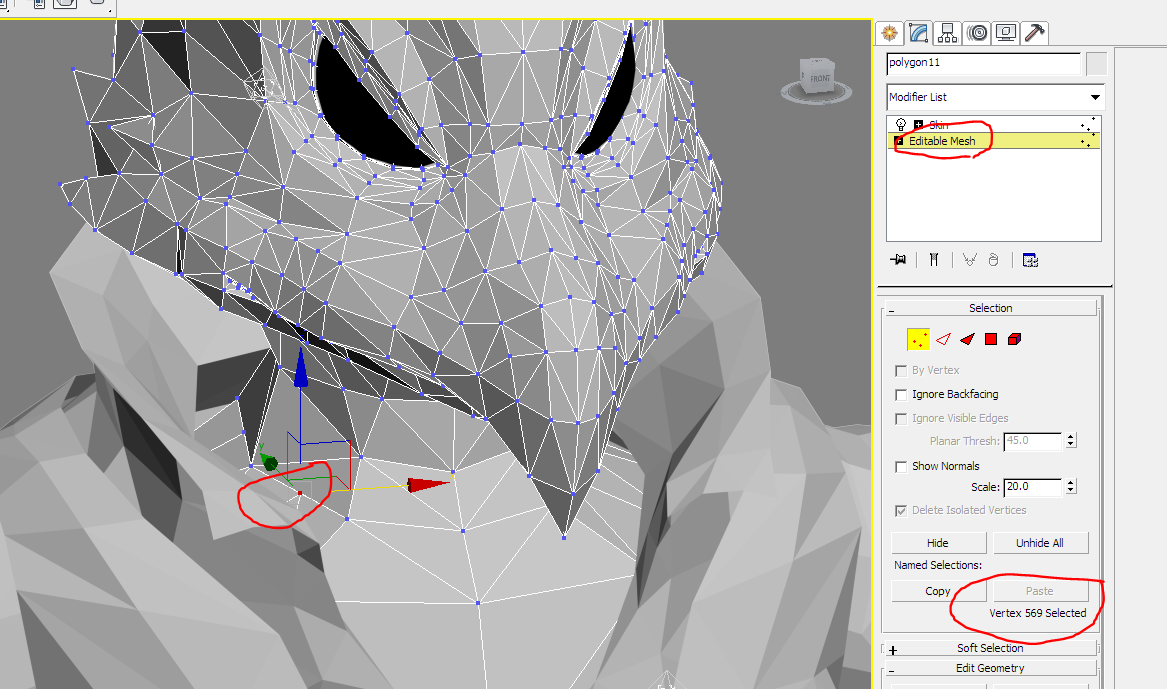The height and width of the screenshot is (689, 1167).
Task: Open the Motion command panel
Action: click(975, 33)
